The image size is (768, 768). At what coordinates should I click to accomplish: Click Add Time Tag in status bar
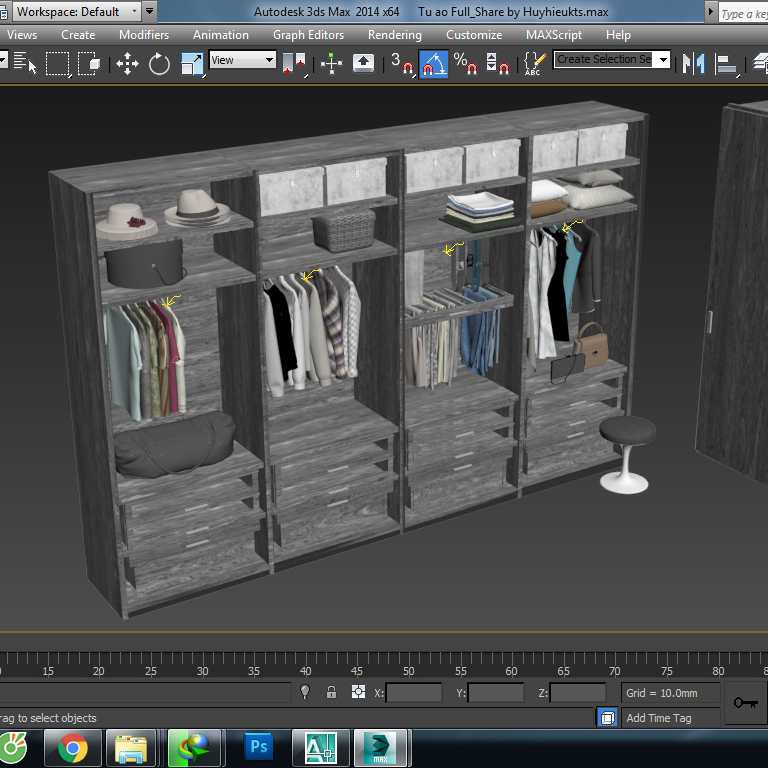(658, 718)
